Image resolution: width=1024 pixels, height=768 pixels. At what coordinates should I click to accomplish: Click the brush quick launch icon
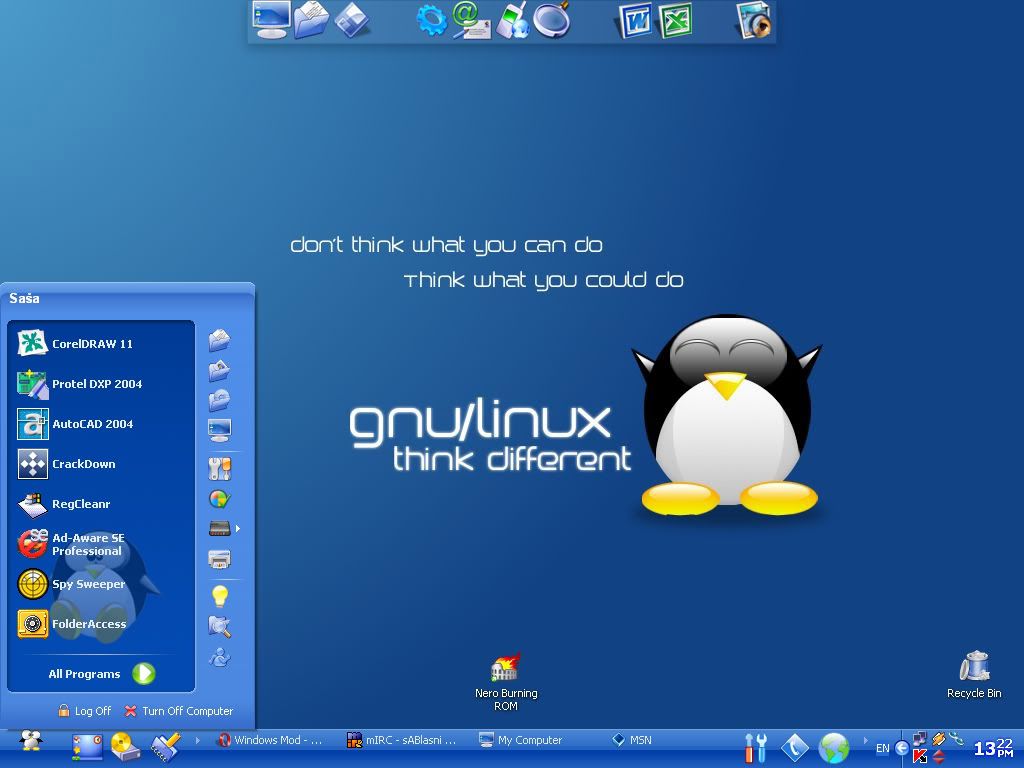165,746
